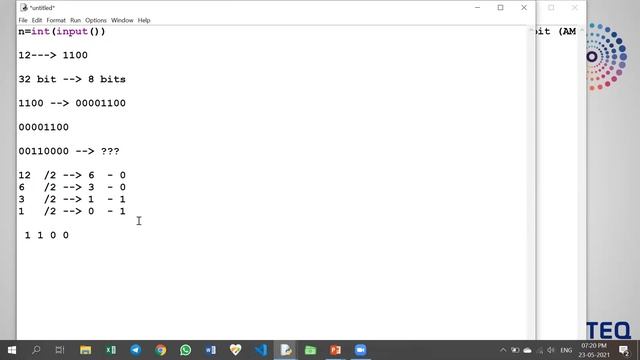Click the line 'n=int(input())'
The image size is (640, 360).
(62, 31)
